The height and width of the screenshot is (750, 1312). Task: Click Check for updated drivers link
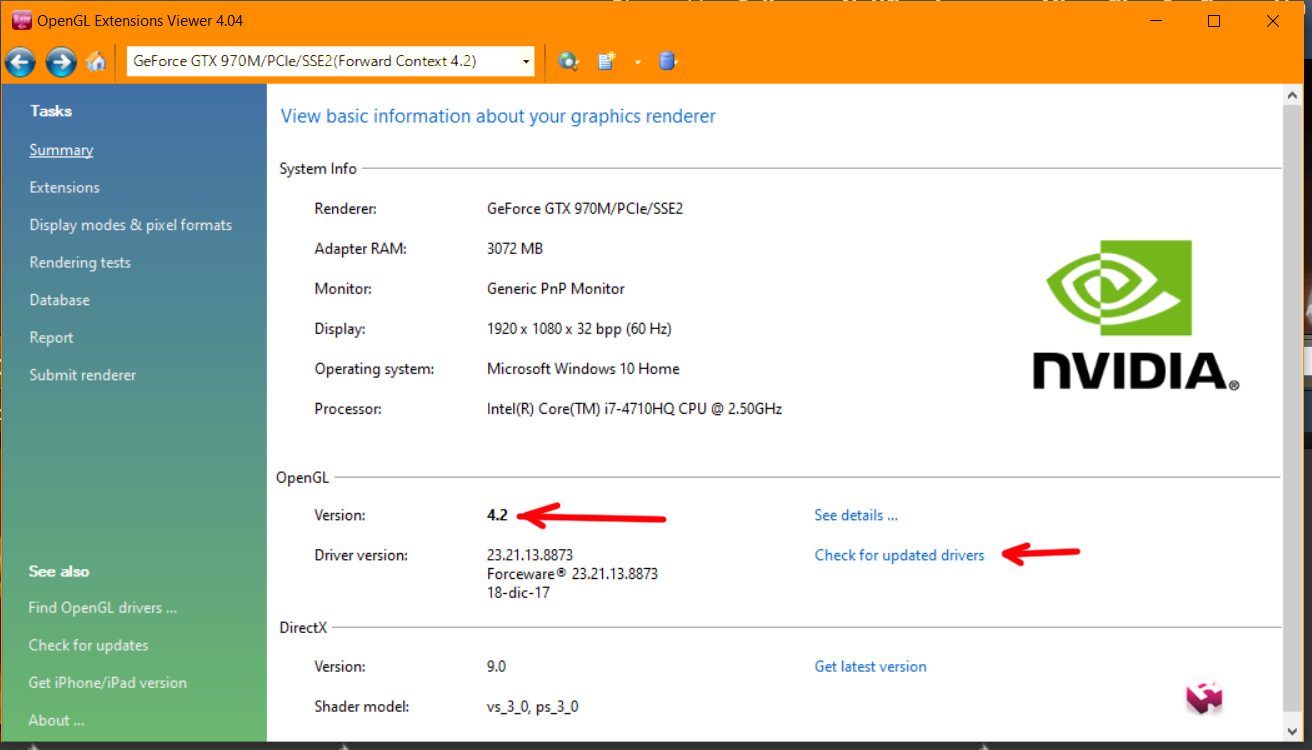coord(899,555)
